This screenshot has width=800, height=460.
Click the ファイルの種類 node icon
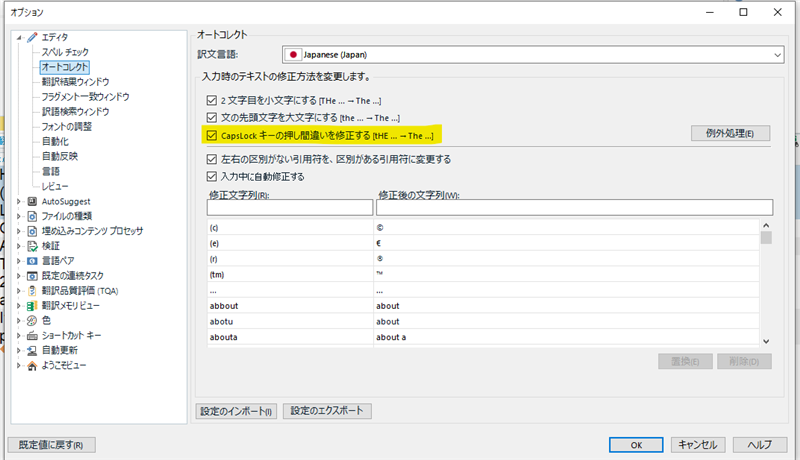[x=32, y=216]
